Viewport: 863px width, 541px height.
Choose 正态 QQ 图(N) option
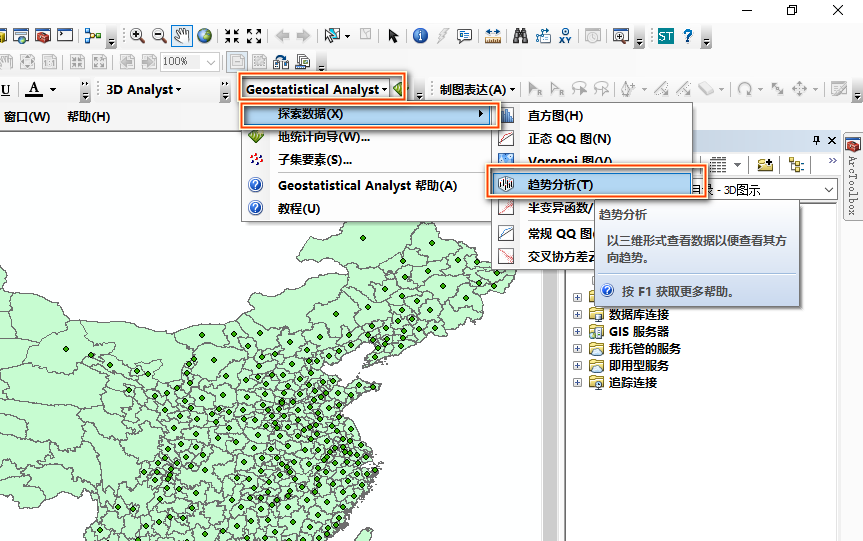coord(569,139)
